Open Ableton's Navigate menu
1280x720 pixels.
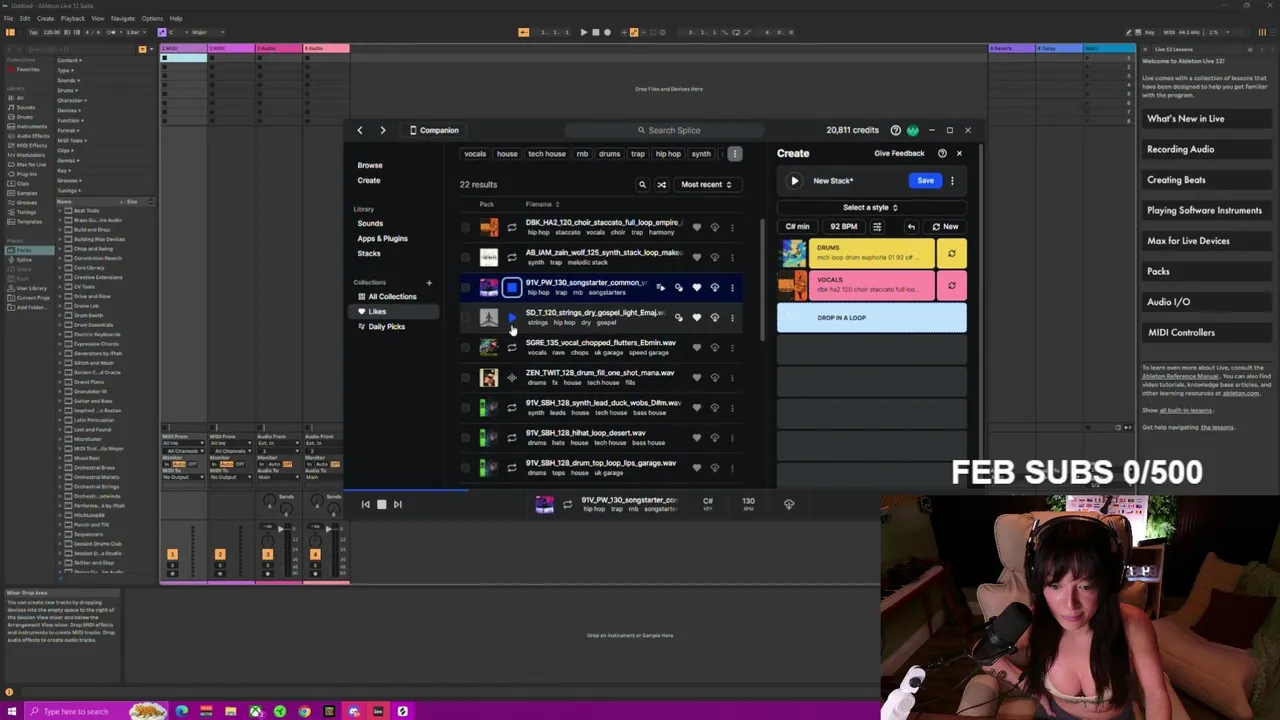123,18
